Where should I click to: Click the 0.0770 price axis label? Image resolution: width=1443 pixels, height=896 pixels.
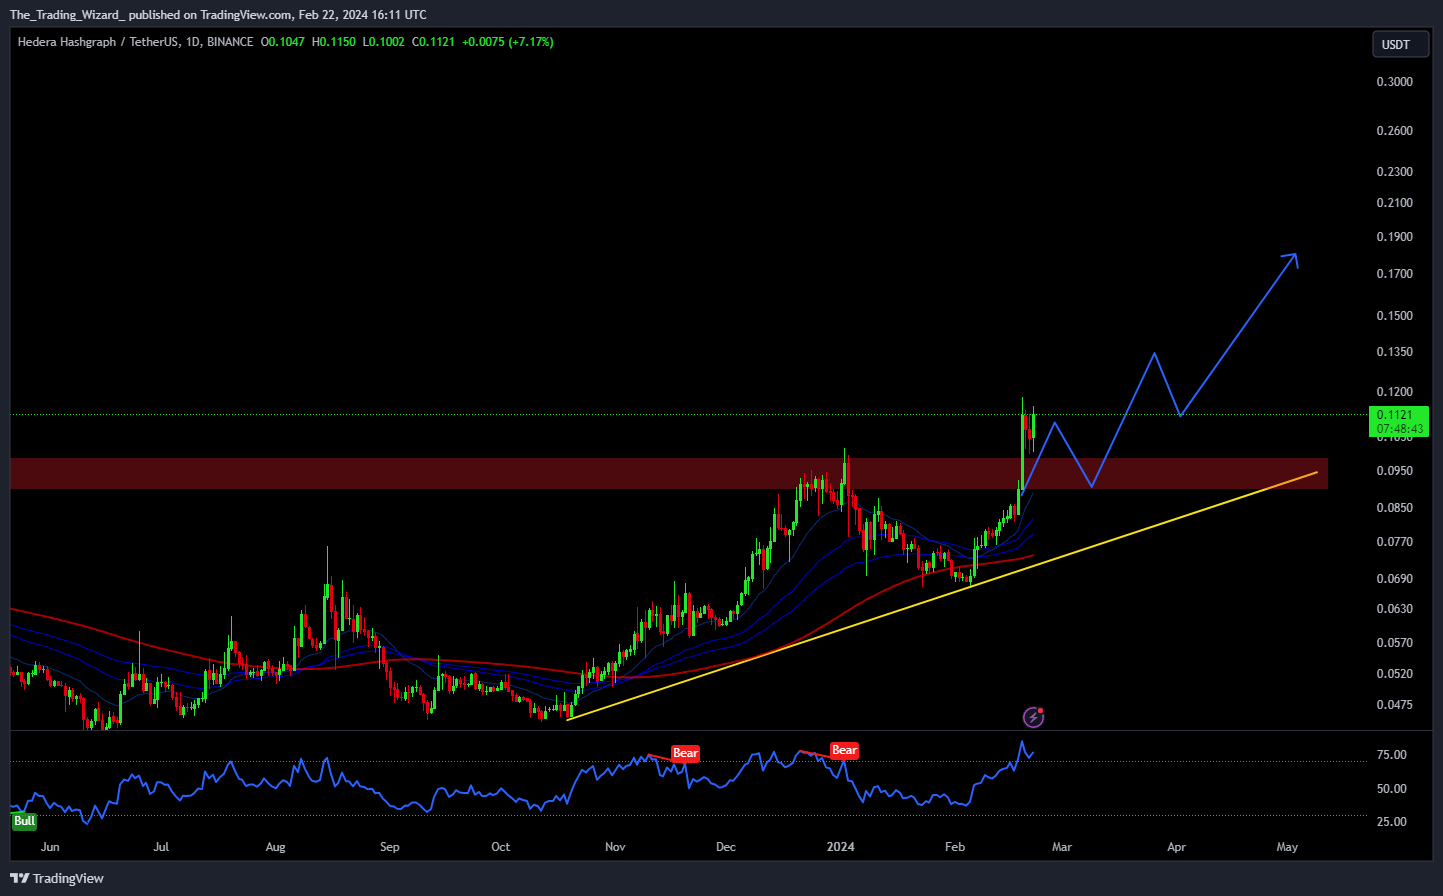click(1395, 542)
